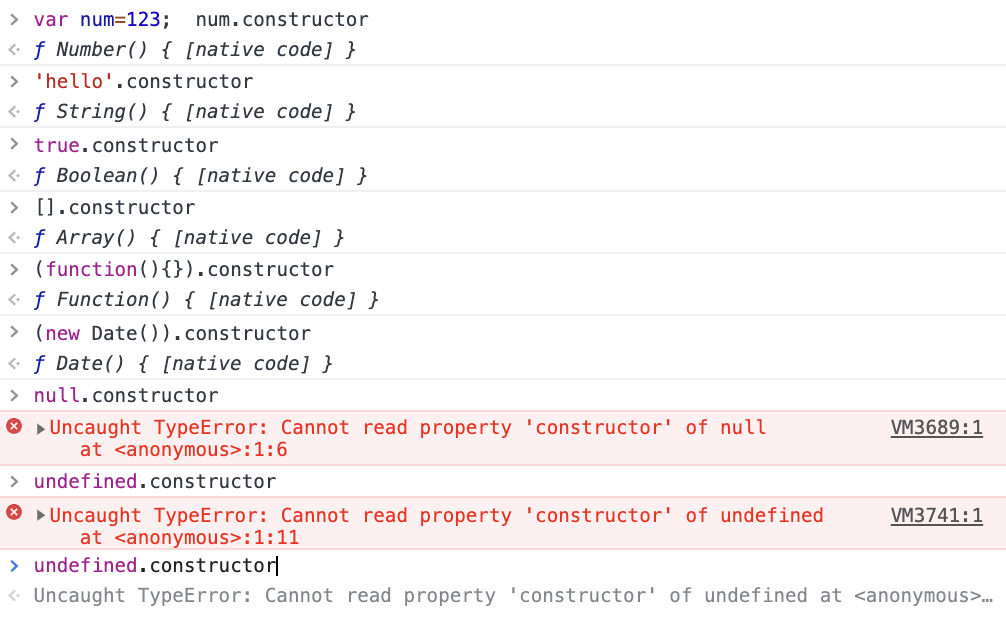Click the red error icon beside undefined TypeError
The image size is (1006, 622).
pos(14,512)
